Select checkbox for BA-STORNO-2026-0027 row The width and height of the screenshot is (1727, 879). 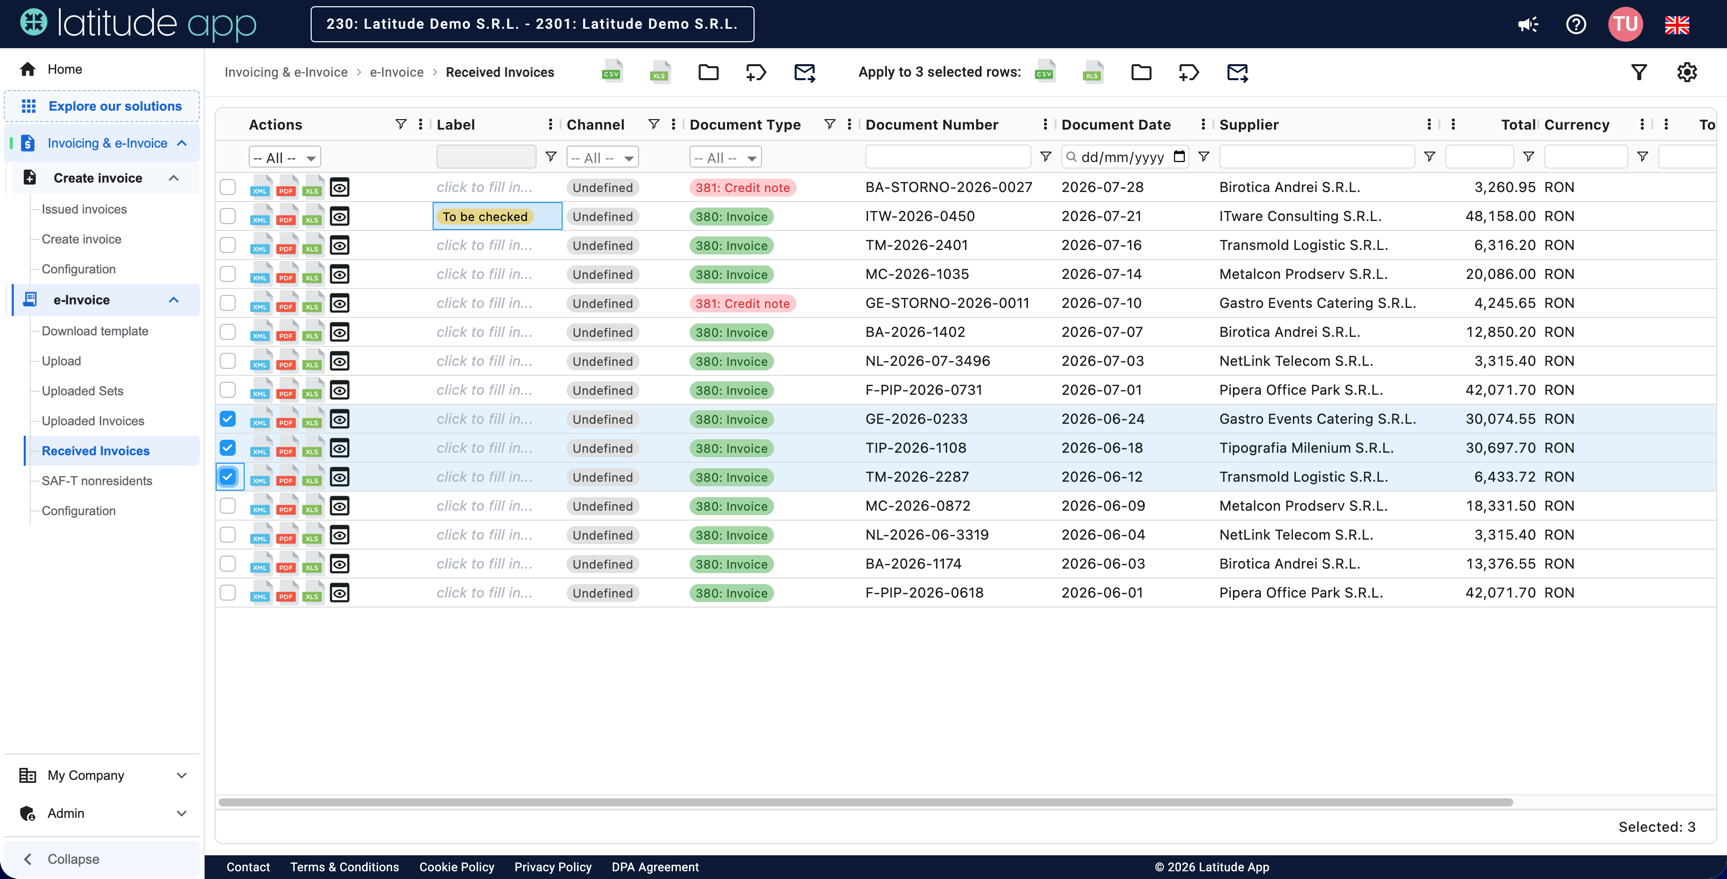coord(228,187)
